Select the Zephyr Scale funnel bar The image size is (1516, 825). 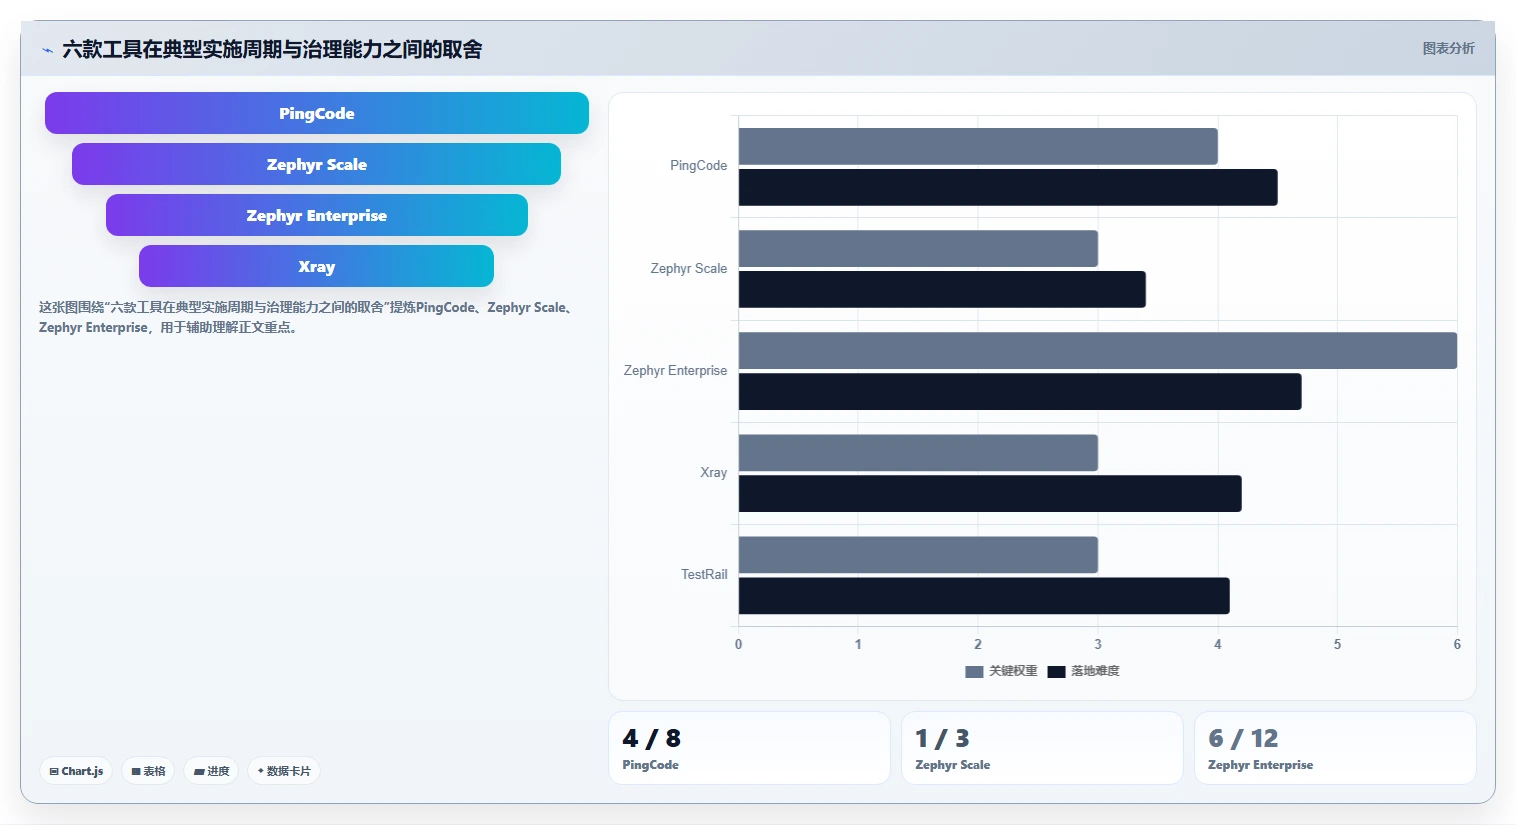[316, 164]
